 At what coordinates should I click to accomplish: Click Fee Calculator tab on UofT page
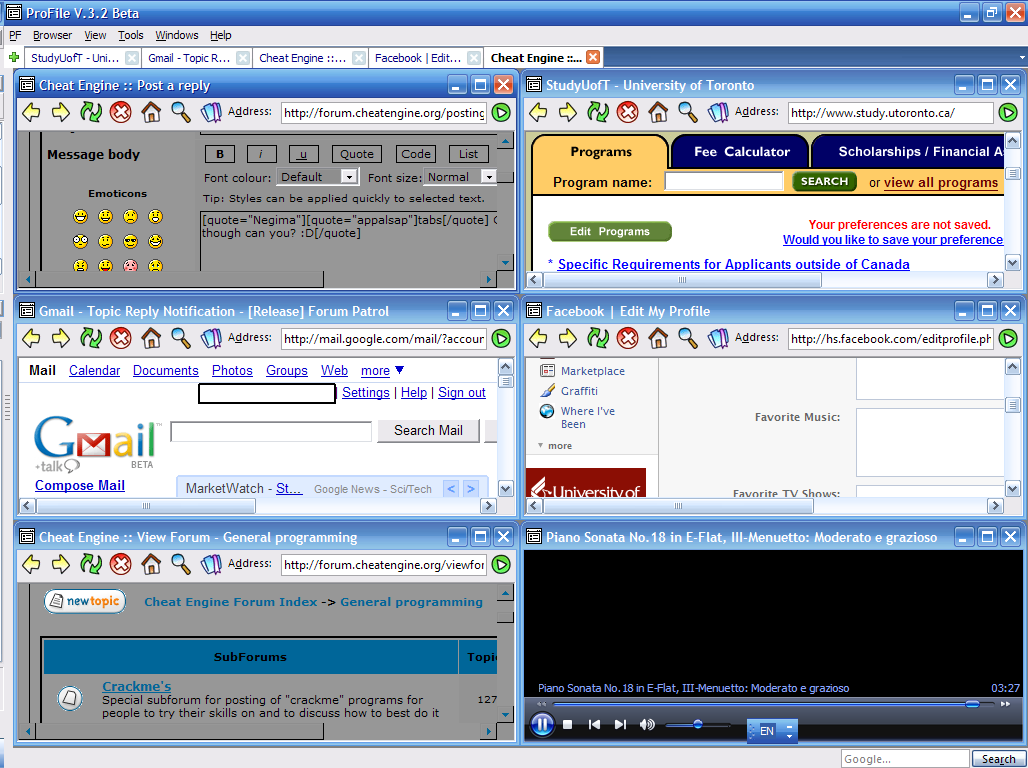tap(741, 152)
